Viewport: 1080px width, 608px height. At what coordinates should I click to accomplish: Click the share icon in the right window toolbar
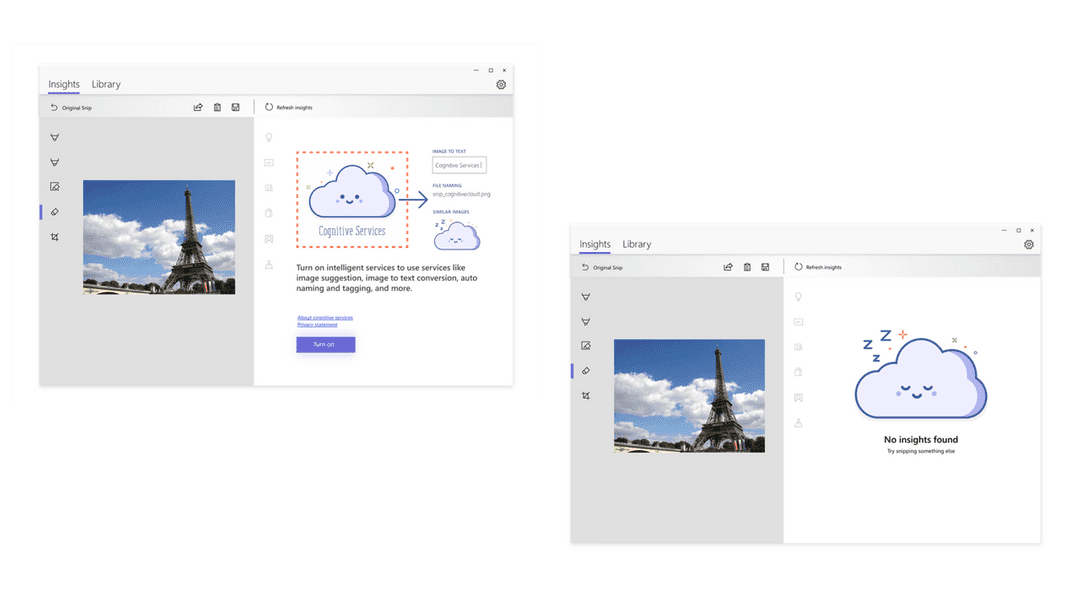tap(728, 267)
